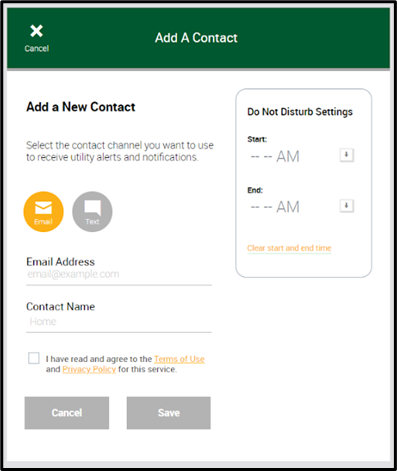The width and height of the screenshot is (397, 471).
Task: Check the agree to terms checkbox
Action: (x=34, y=358)
